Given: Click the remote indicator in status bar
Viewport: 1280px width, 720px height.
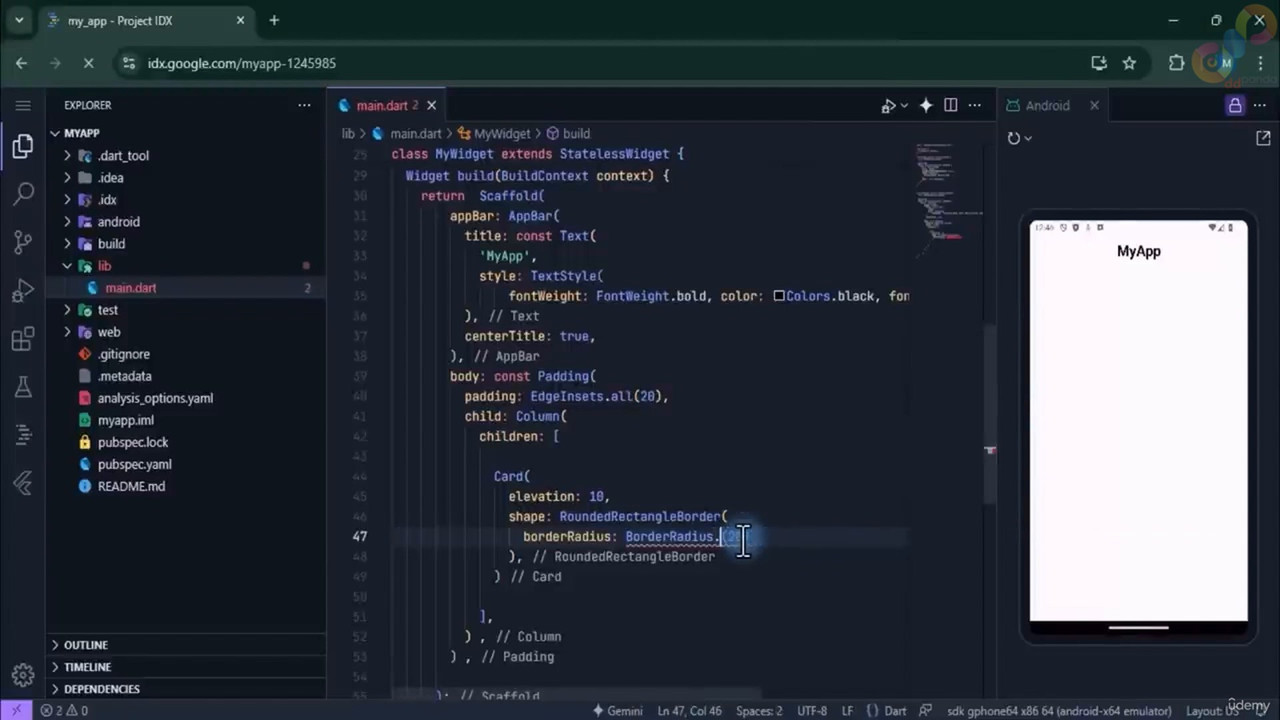Looking at the screenshot, I should coord(16,711).
